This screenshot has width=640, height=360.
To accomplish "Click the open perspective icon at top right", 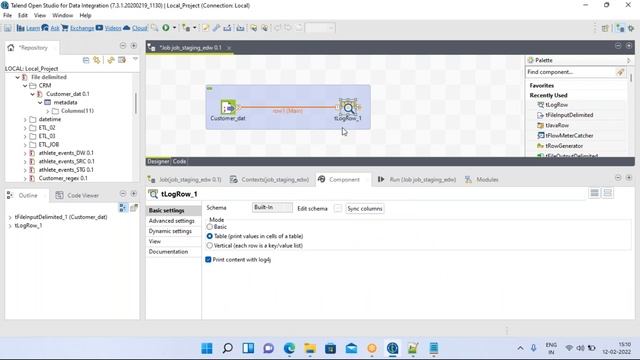I will [605, 28].
